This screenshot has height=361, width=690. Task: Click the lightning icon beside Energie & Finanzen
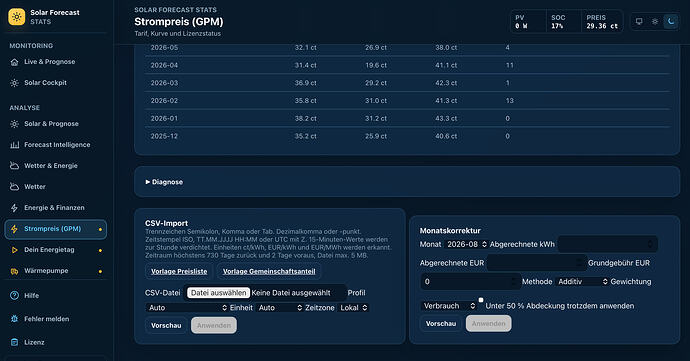tap(15, 208)
